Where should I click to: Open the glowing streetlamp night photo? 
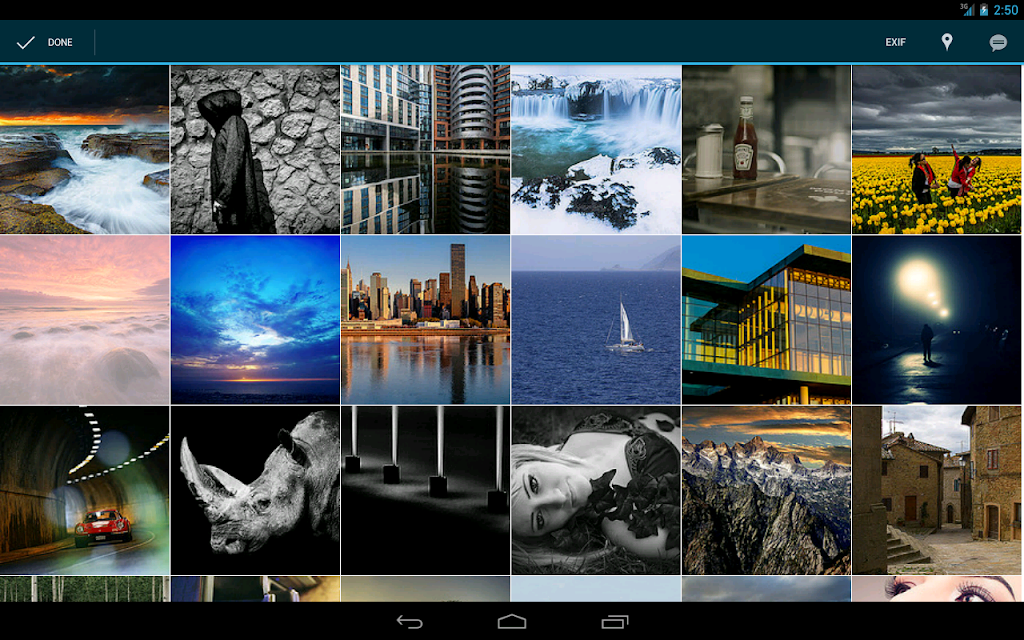[x=936, y=320]
